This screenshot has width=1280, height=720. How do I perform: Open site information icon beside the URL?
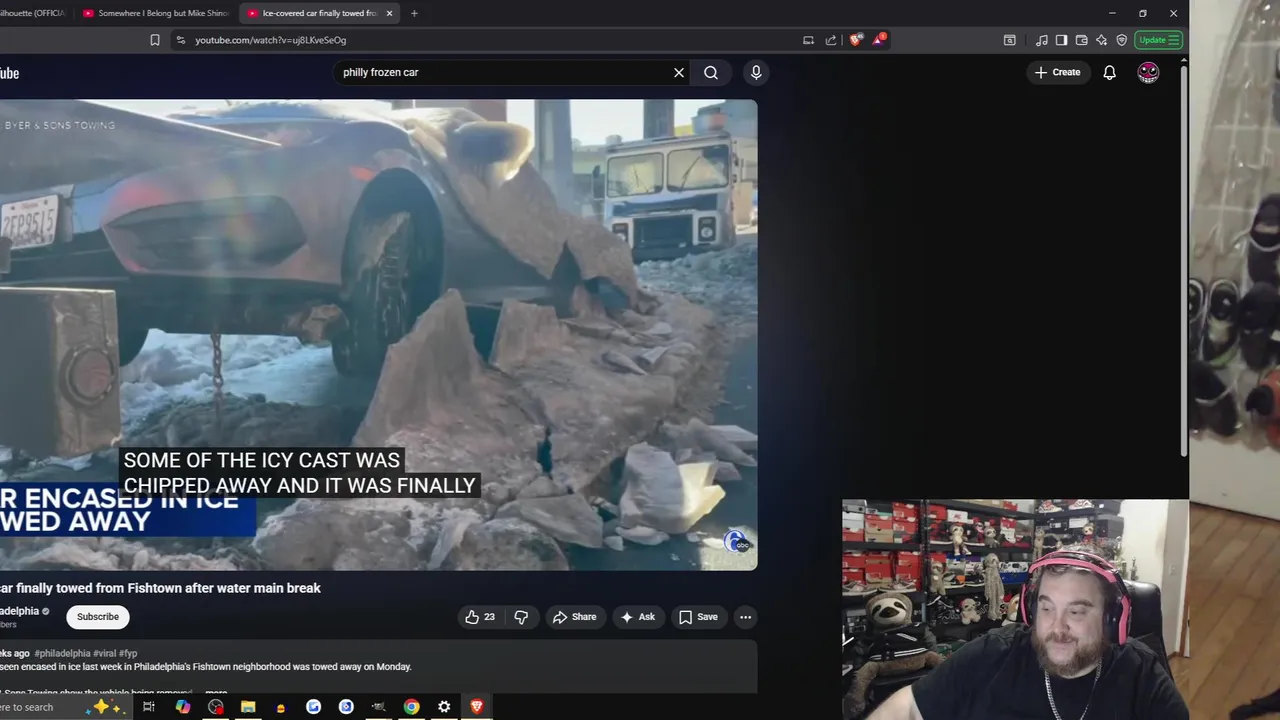180,40
